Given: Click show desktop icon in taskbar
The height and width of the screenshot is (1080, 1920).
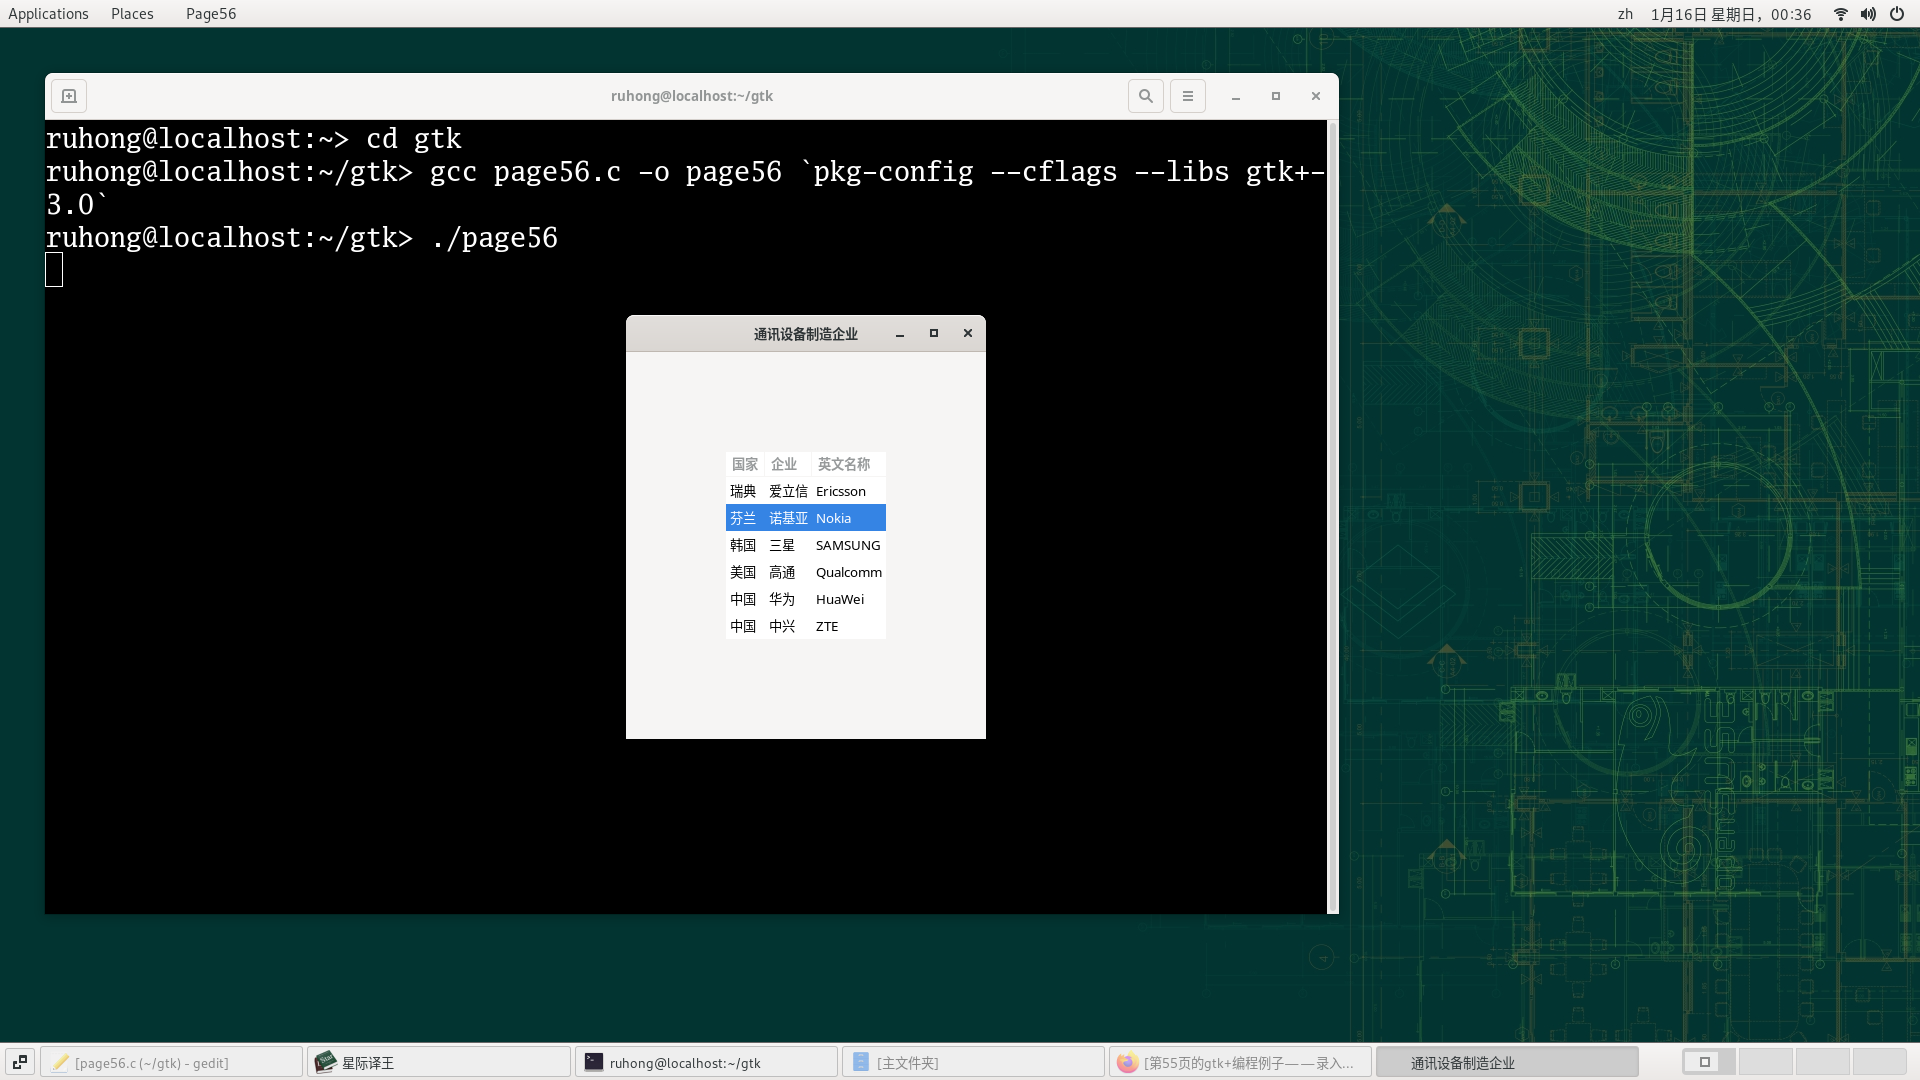Looking at the screenshot, I should tap(20, 1062).
